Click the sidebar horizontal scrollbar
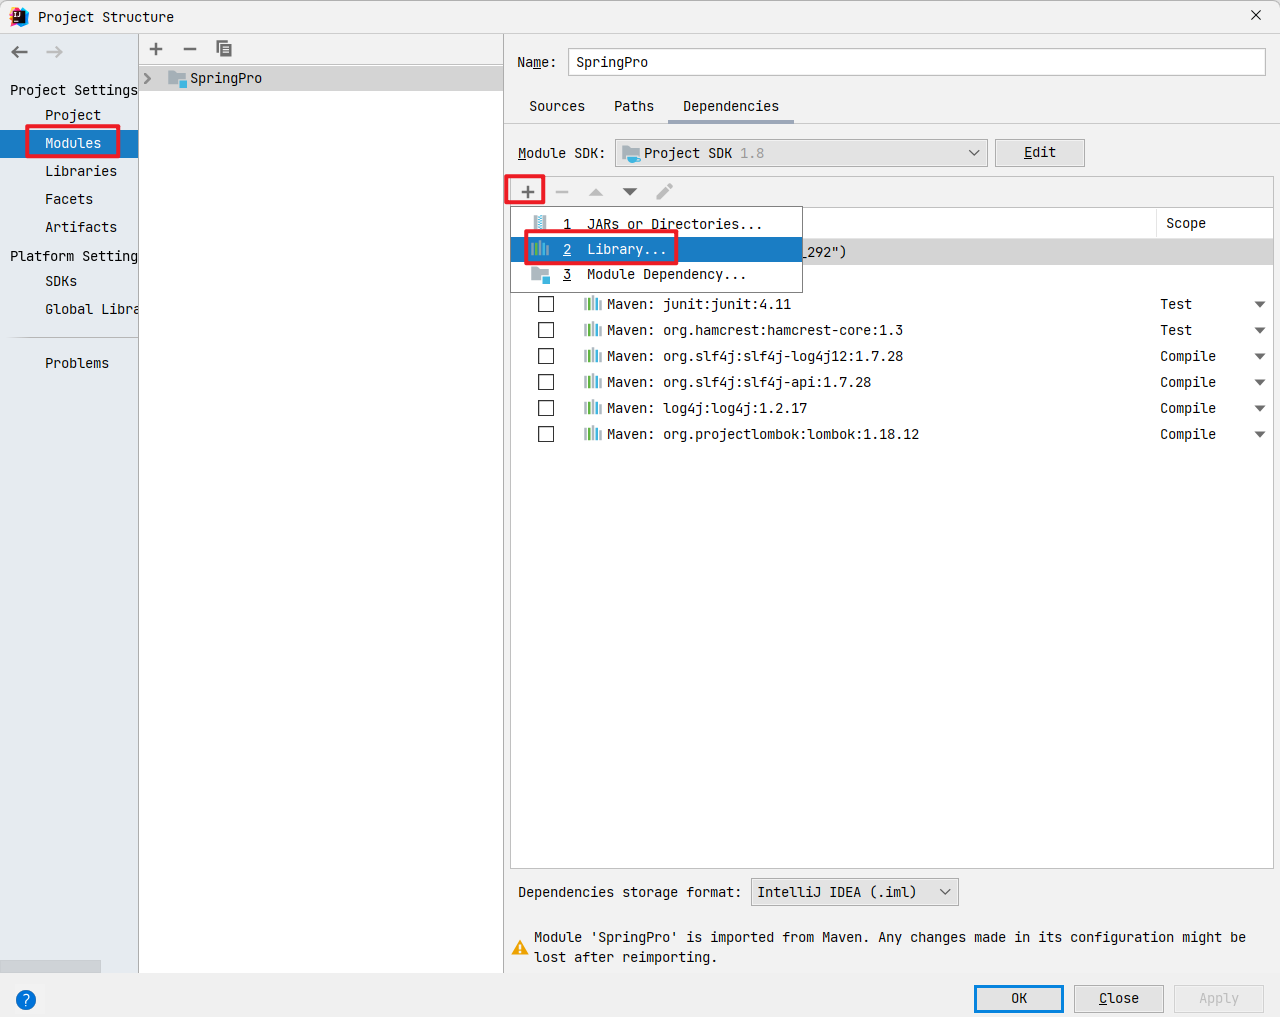The width and height of the screenshot is (1280, 1017). click(x=50, y=966)
